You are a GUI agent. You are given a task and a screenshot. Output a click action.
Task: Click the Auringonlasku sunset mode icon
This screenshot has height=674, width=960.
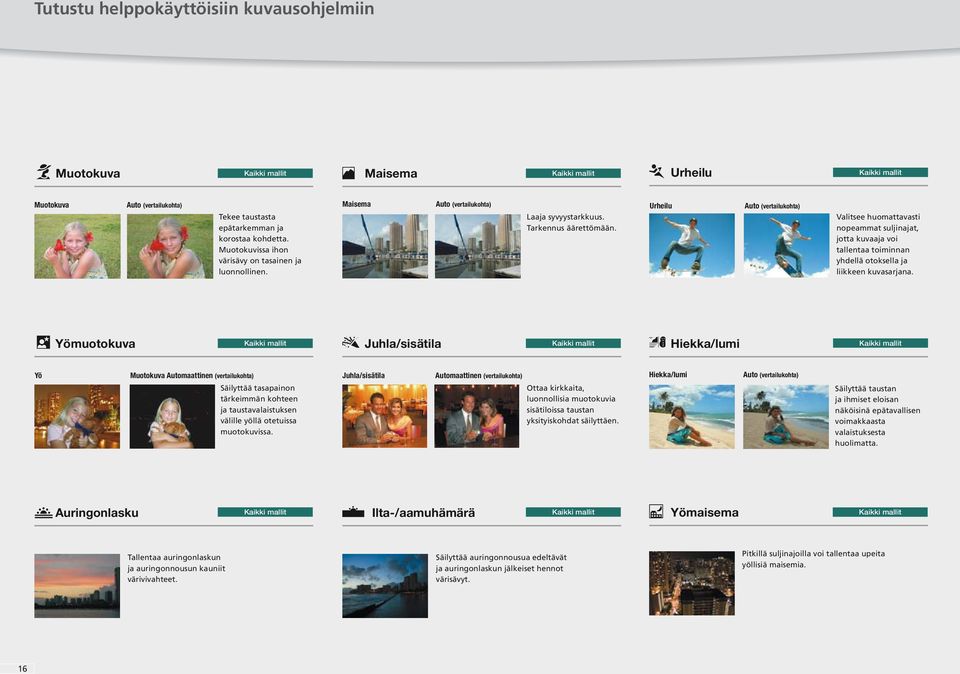[43, 512]
